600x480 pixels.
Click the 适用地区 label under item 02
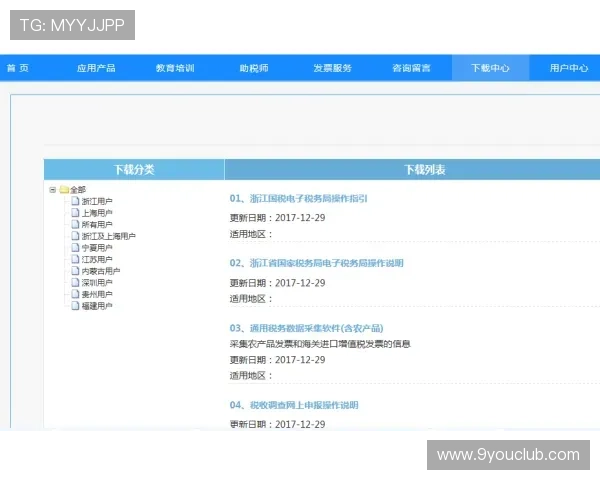pyautogui.click(x=251, y=299)
